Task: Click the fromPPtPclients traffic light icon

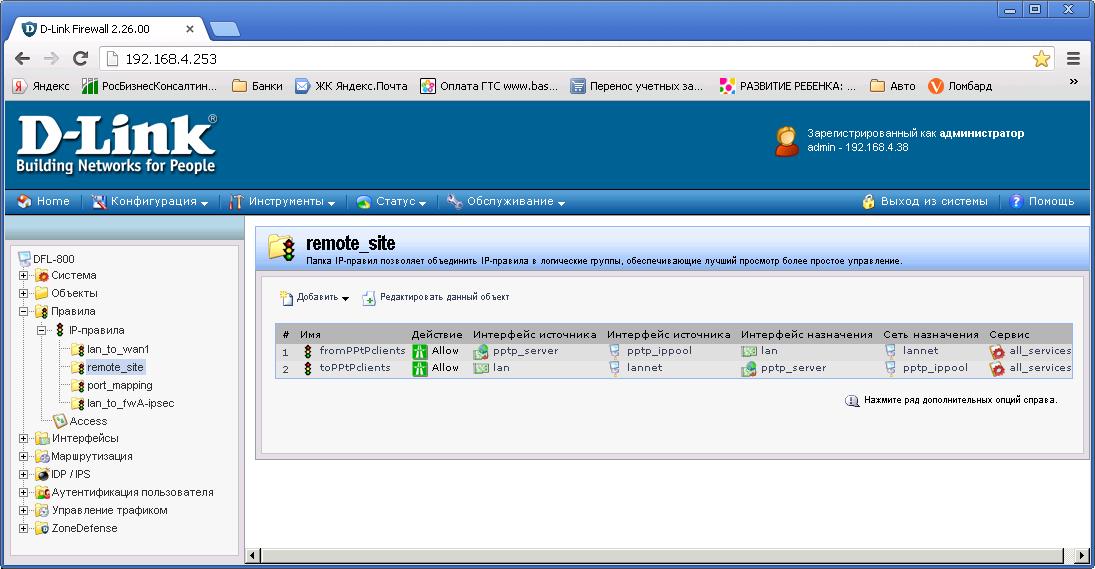Action: click(x=307, y=351)
